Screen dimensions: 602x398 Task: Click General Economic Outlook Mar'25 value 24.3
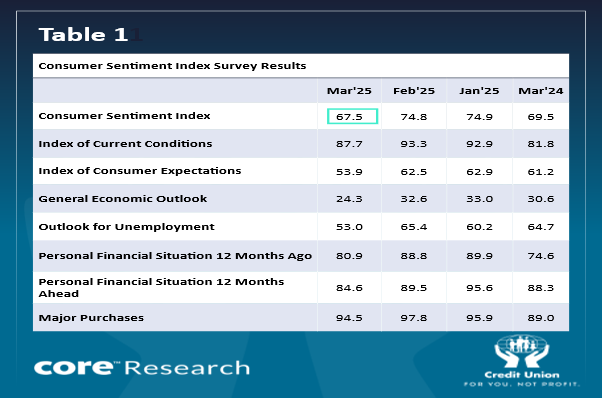pos(349,199)
